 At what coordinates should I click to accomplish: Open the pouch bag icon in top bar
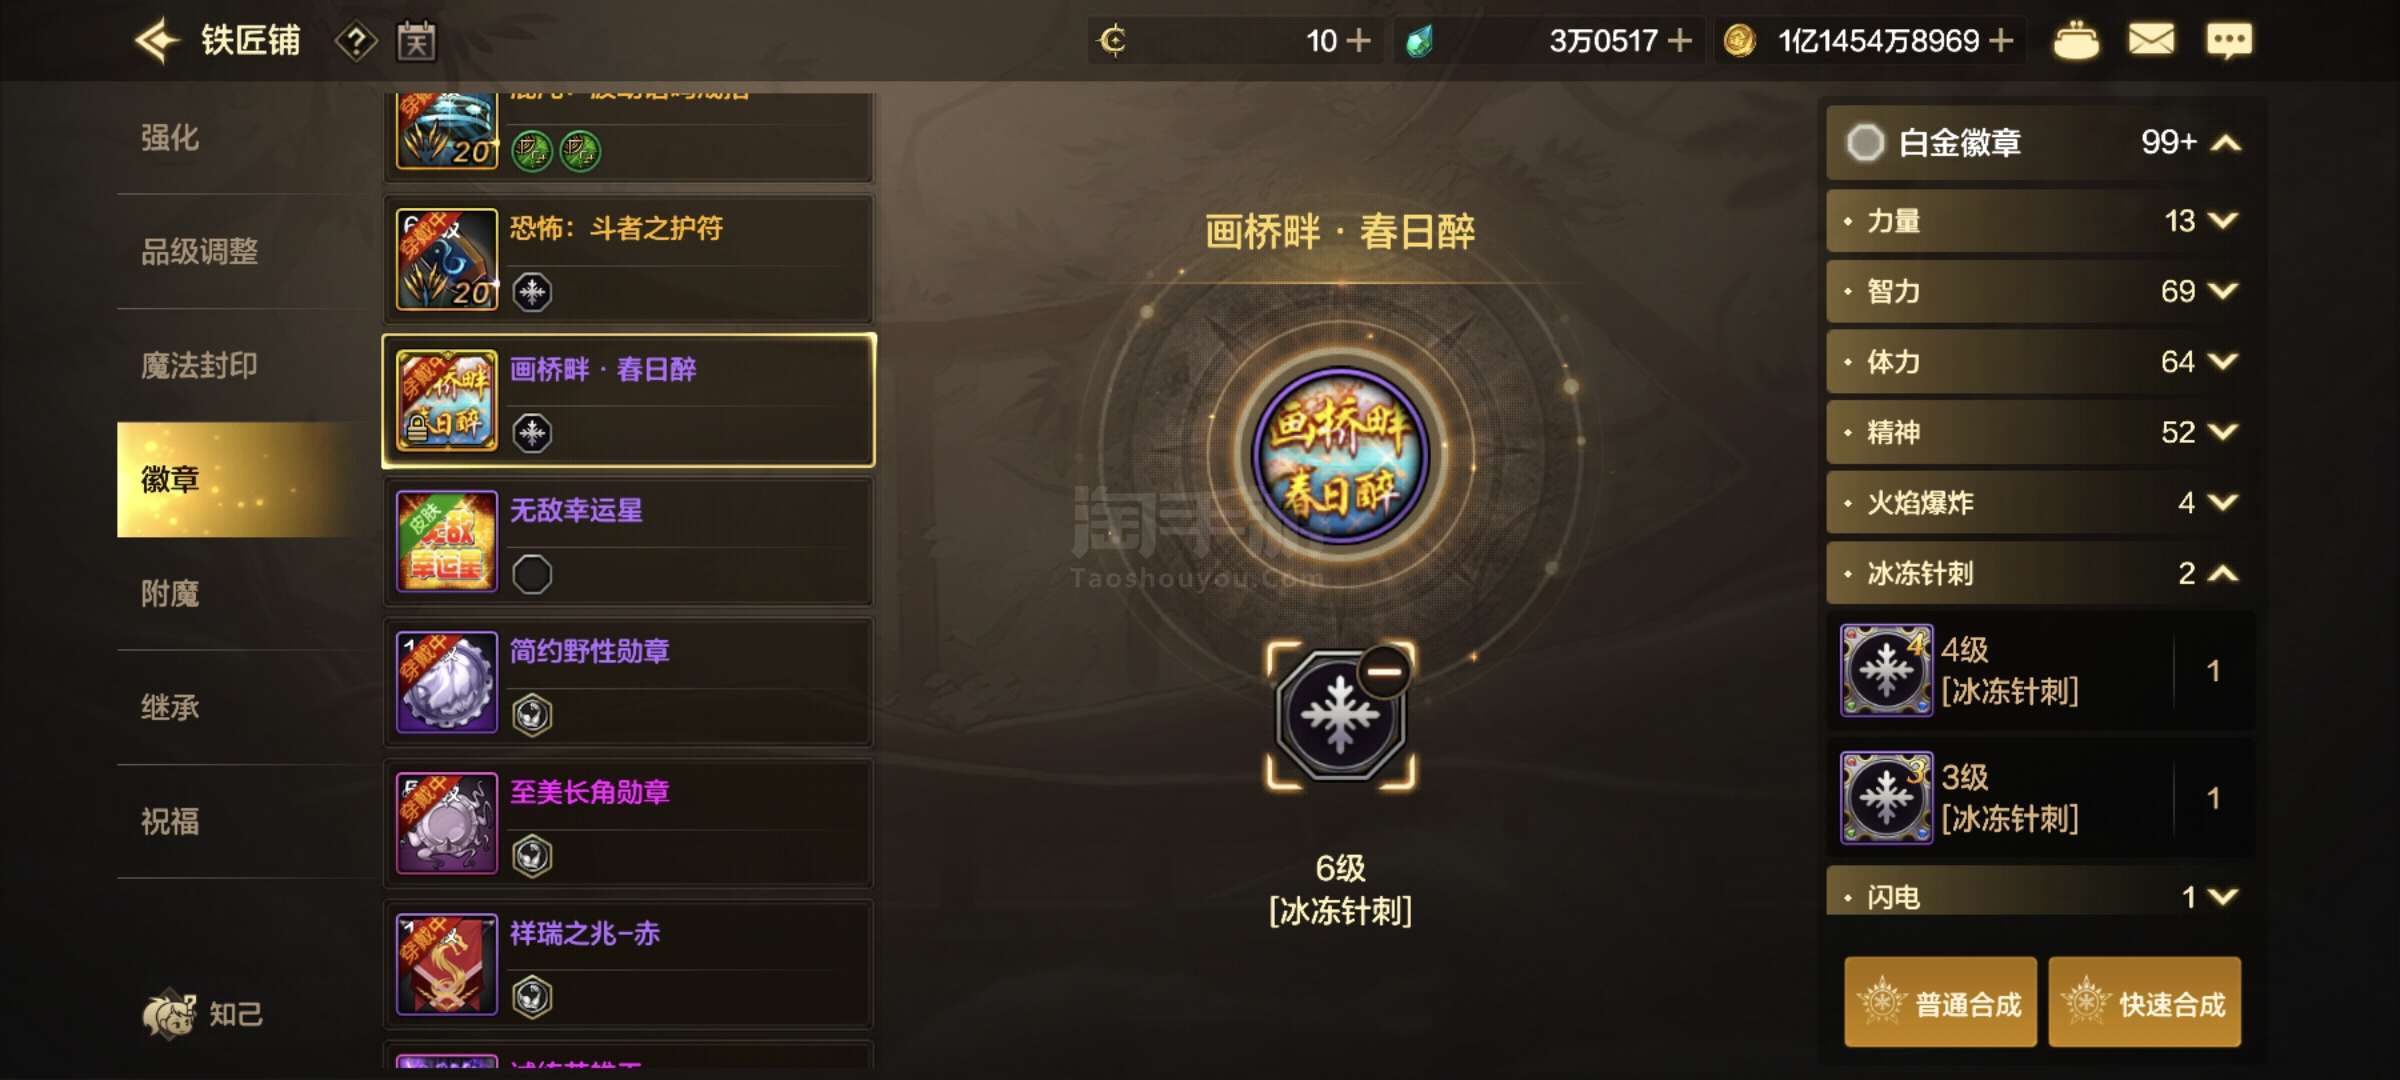(2076, 41)
